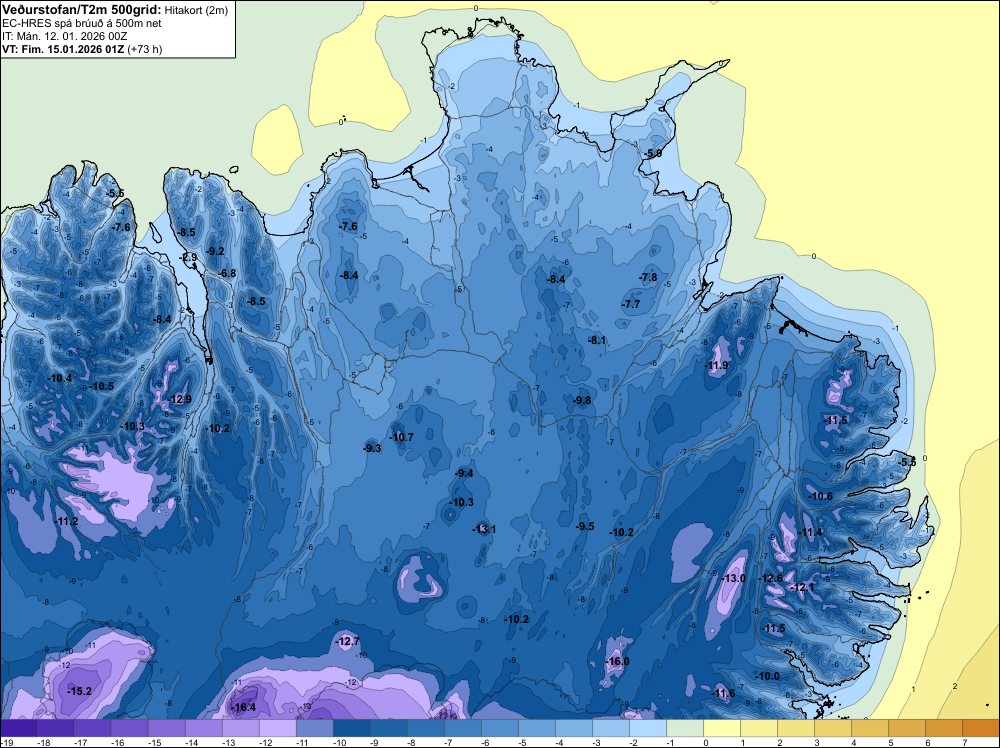This screenshot has height=748, width=1000.
Task: Click the 'IT: Mán. 12. 01. 2026 00Z' line
Action: pos(64,36)
